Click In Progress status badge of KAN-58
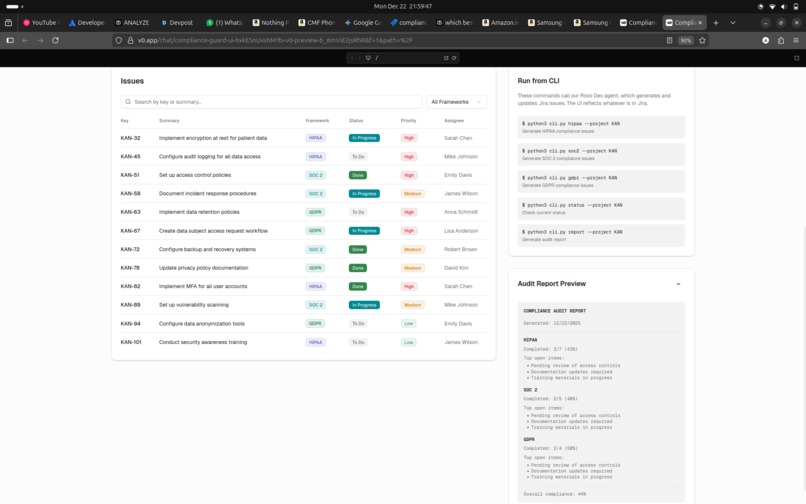 point(364,193)
